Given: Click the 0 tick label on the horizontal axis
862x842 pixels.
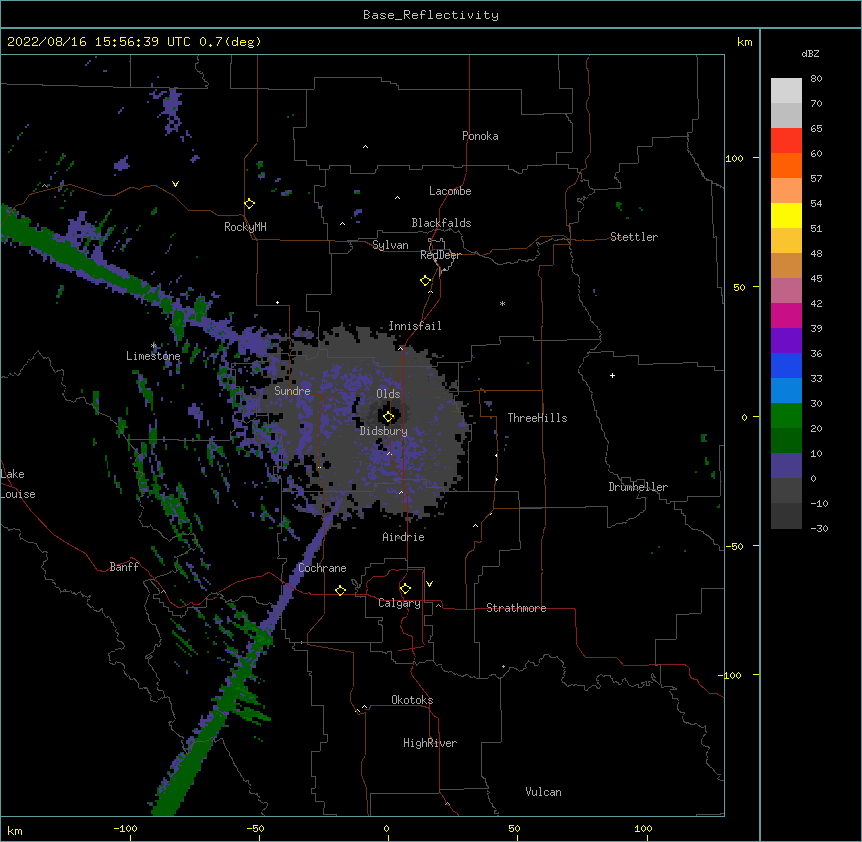Looking at the screenshot, I should coord(386,828).
